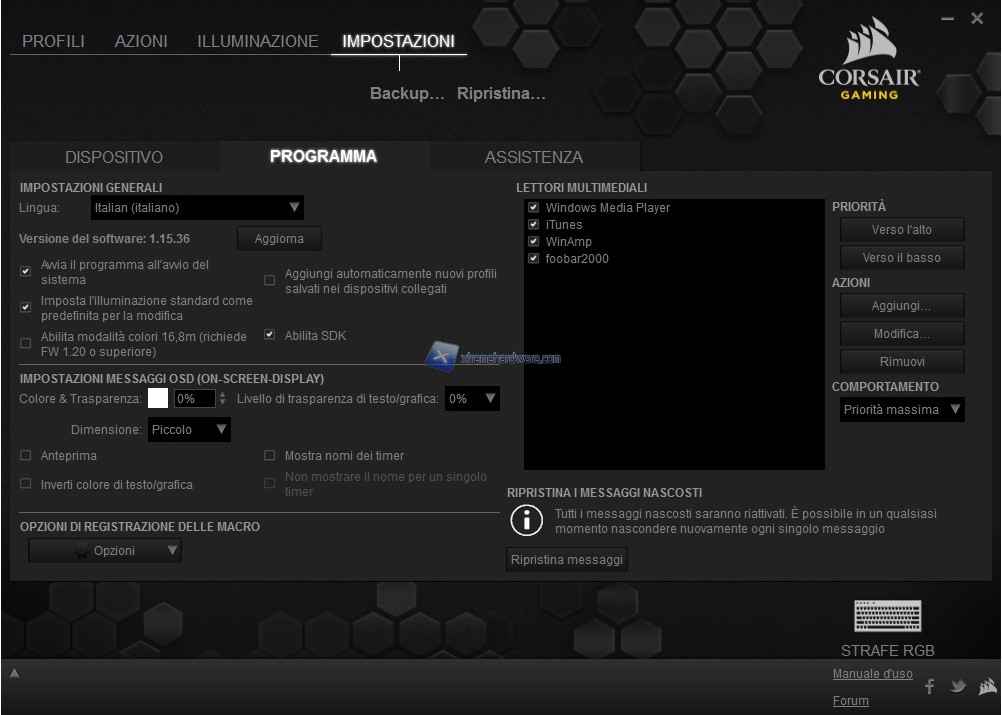Open the ASSISTENZA tab
This screenshot has width=1002, height=715.
pos(533,157)
